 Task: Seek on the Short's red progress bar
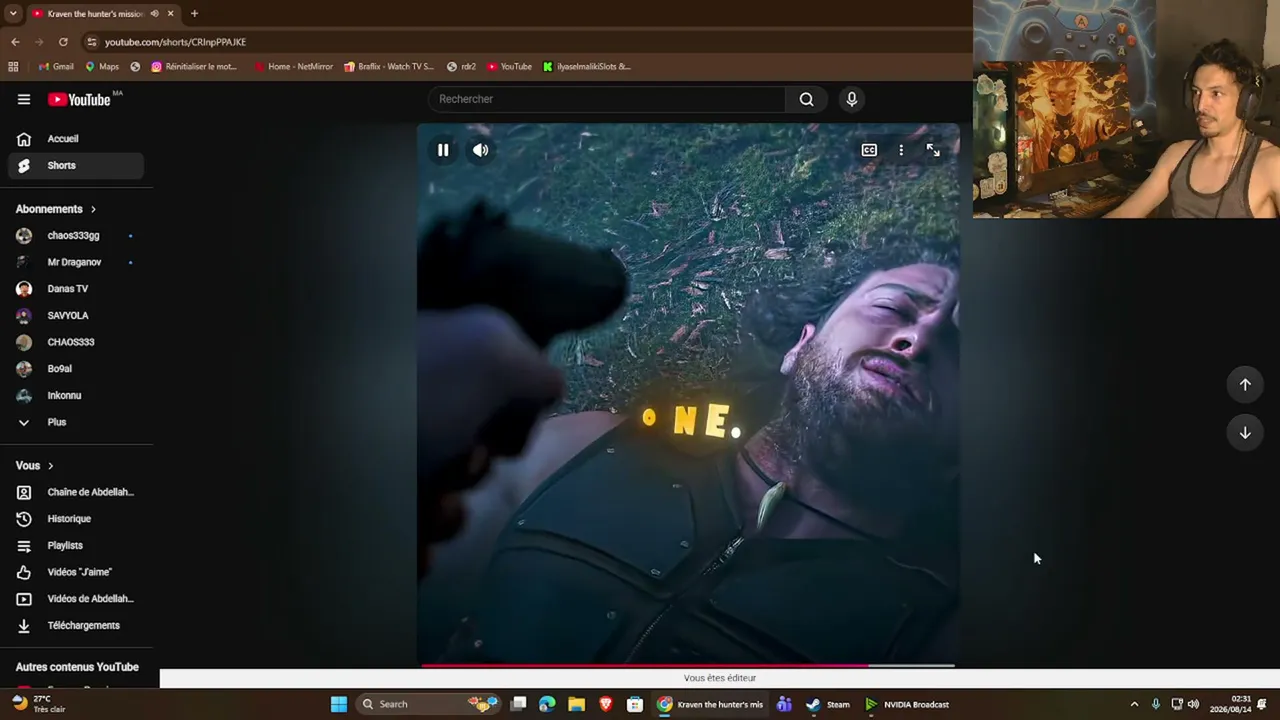[688, 665]
